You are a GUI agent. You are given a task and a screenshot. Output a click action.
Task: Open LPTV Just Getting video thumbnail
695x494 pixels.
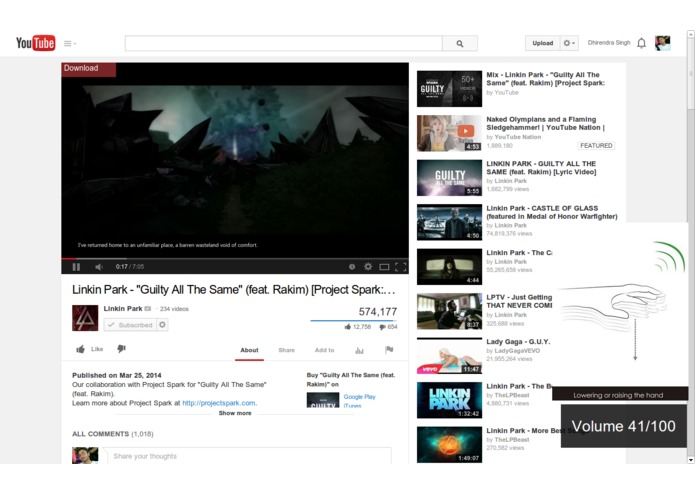tap(449, 311)
